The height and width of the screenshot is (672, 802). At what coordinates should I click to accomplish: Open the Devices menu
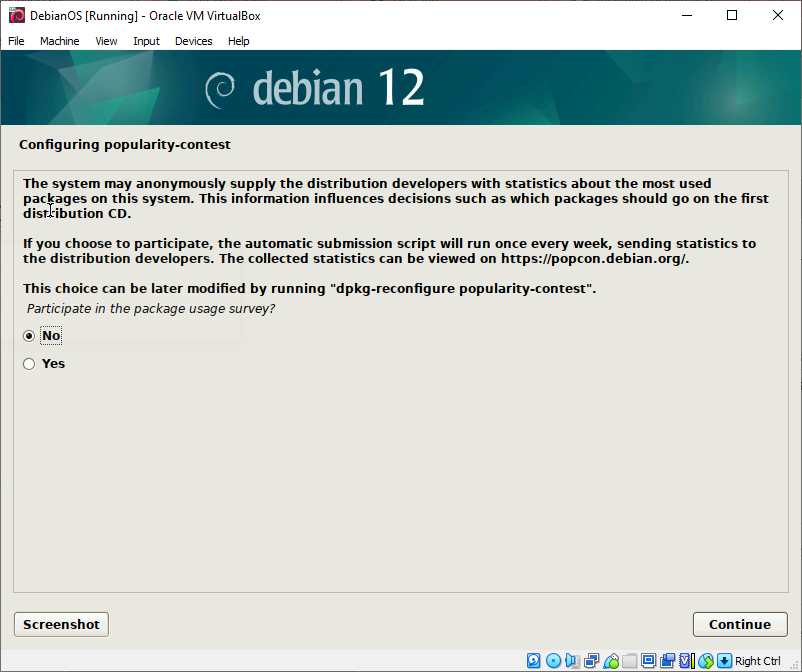coord(193,41)
